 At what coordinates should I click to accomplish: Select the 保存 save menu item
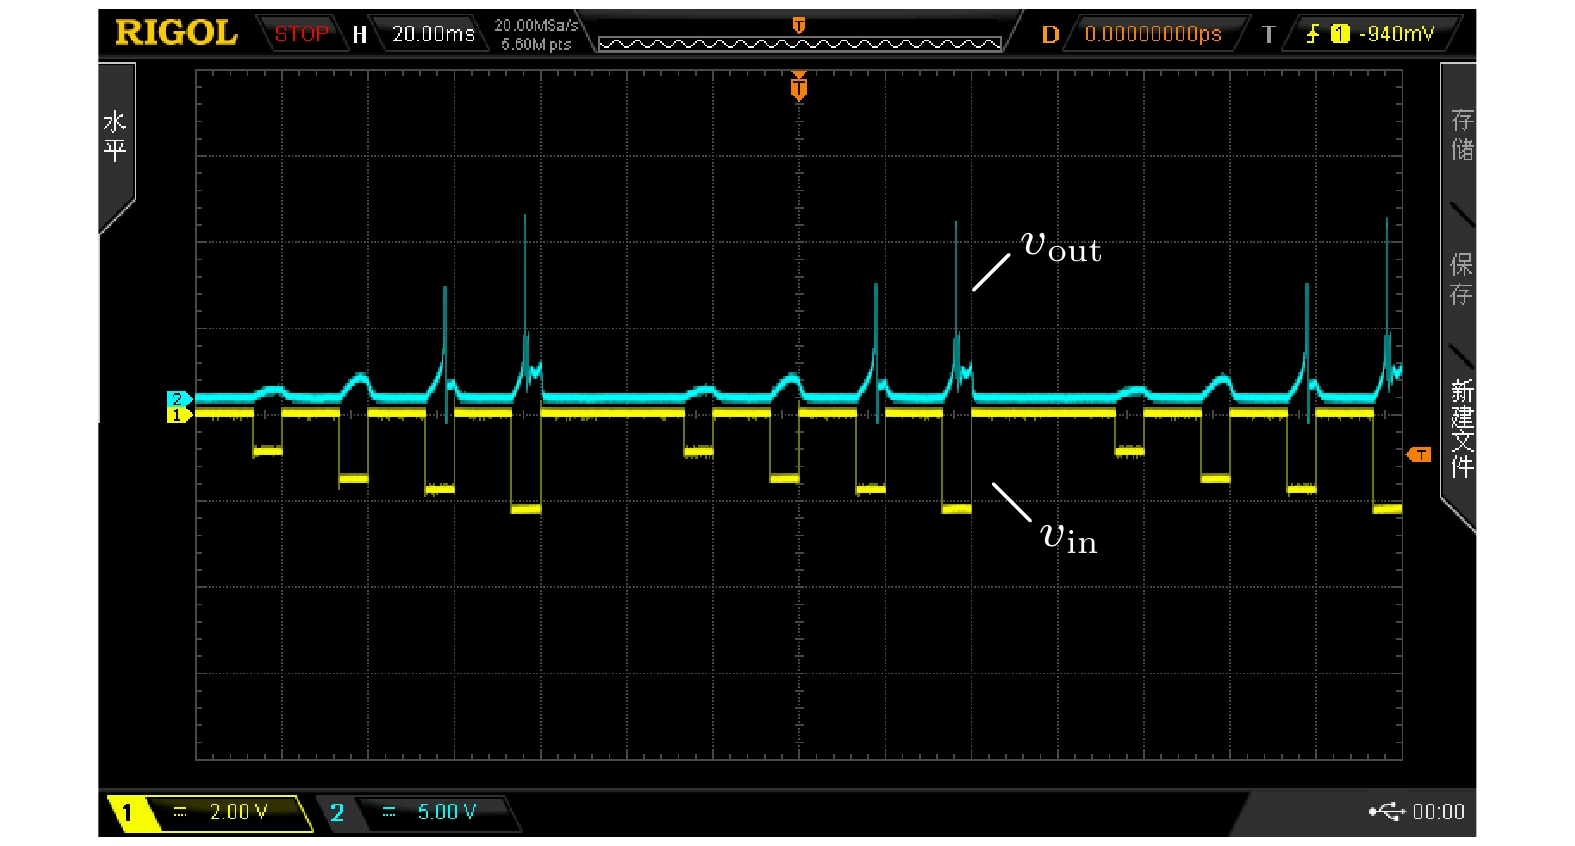[x=1461, y=279]
